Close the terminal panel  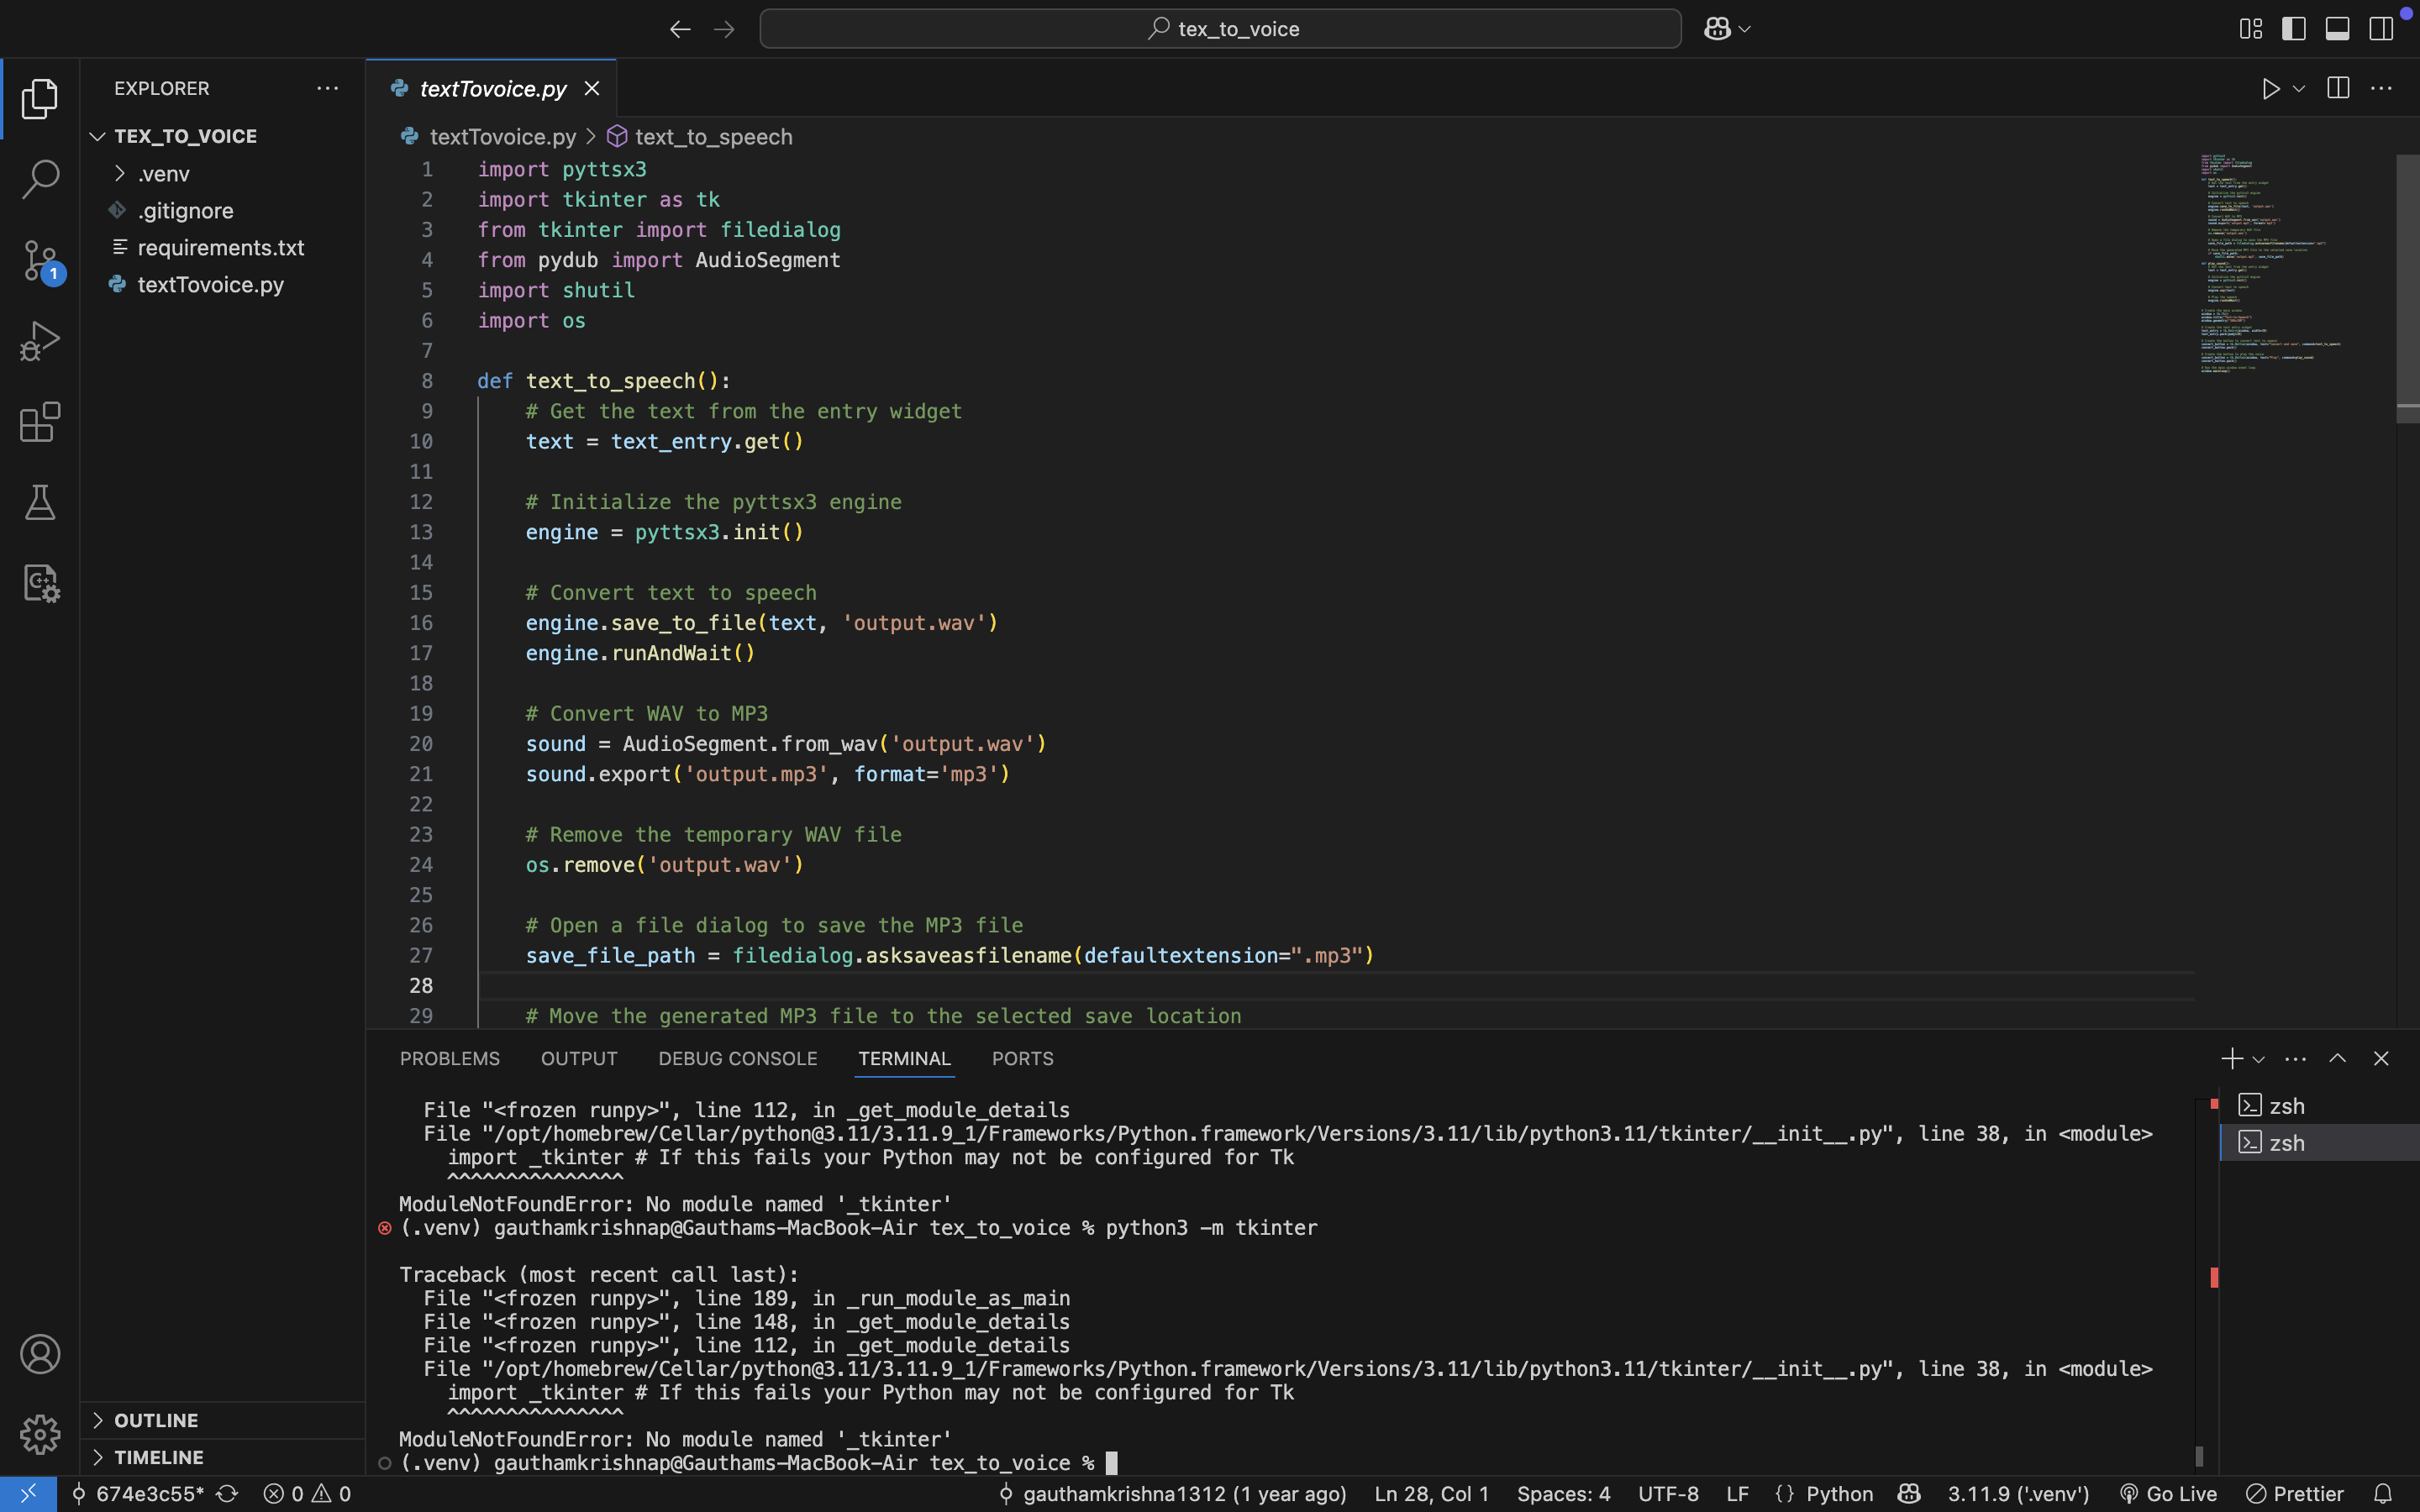click(x=2381, y=1058)
